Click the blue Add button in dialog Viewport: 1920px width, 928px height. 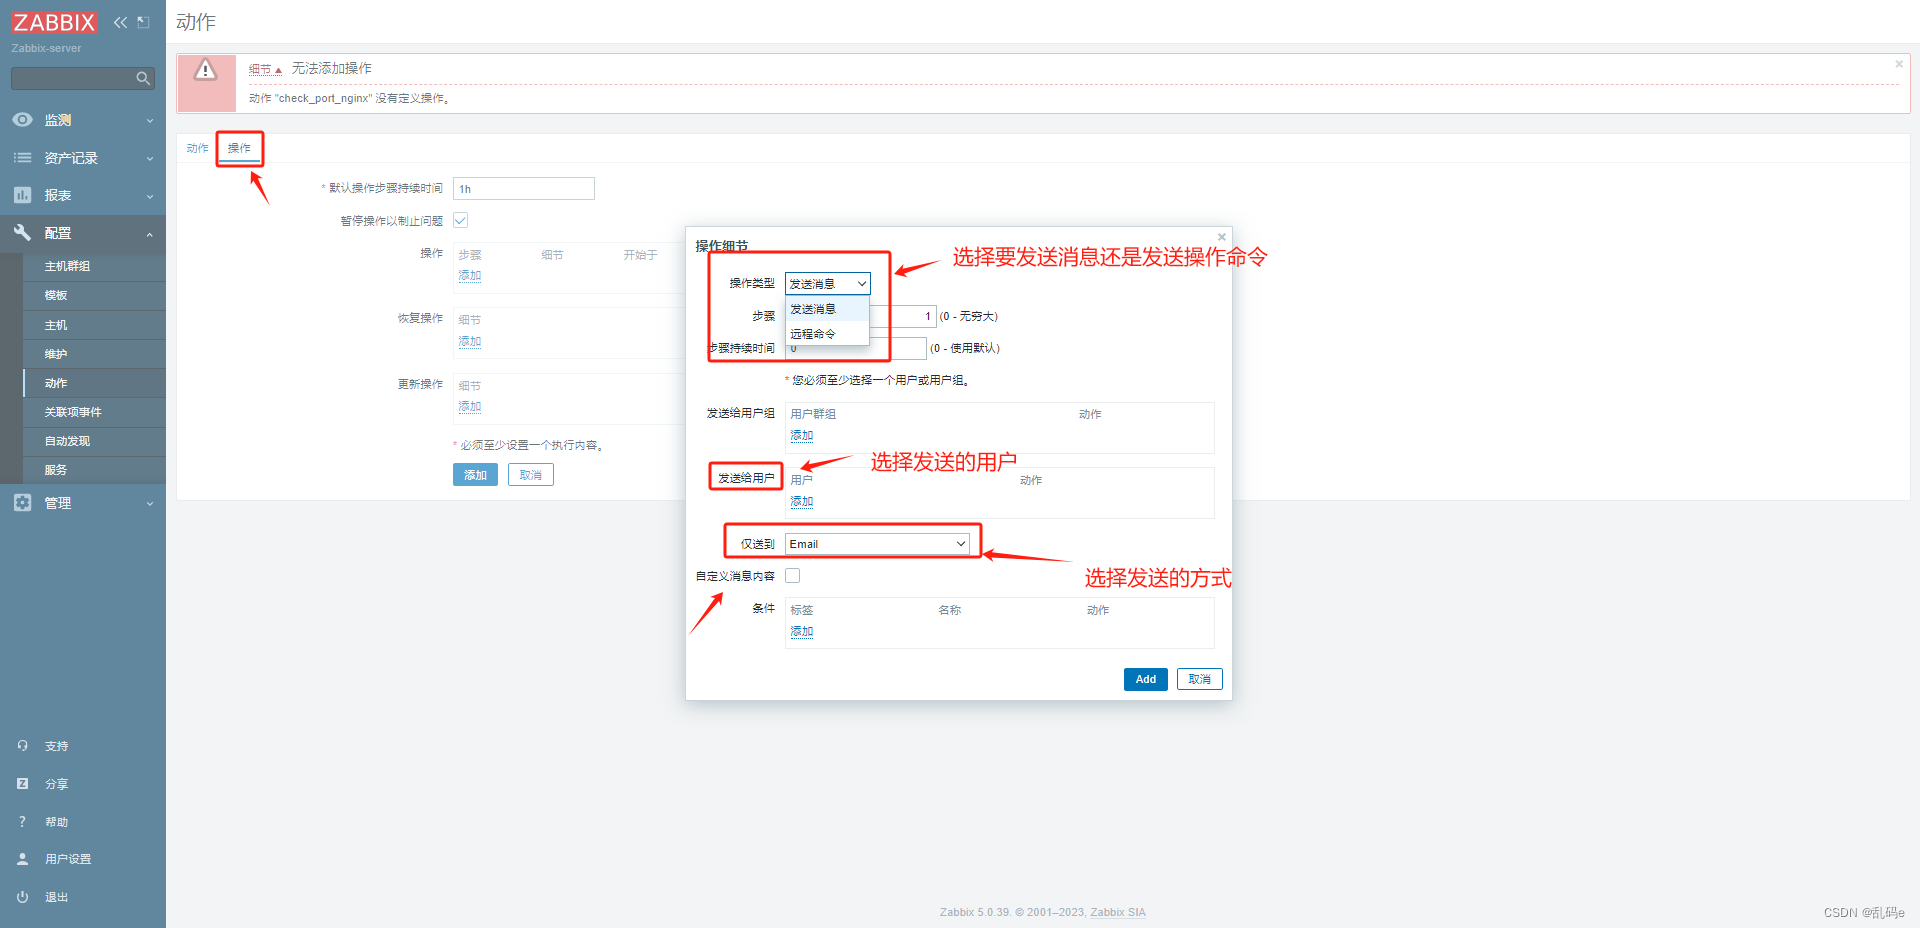pyautogui.click(x=1145, y=679)
